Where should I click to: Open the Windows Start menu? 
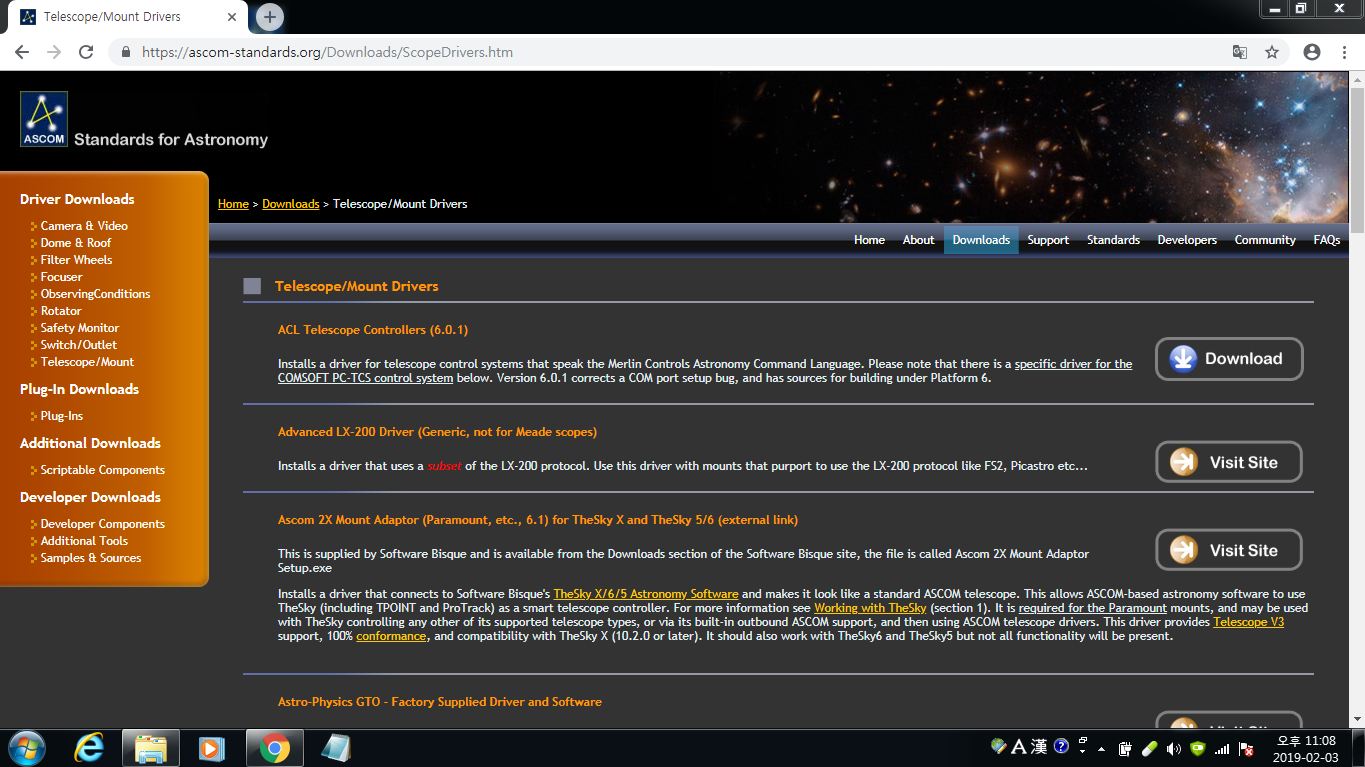[26, 748]
